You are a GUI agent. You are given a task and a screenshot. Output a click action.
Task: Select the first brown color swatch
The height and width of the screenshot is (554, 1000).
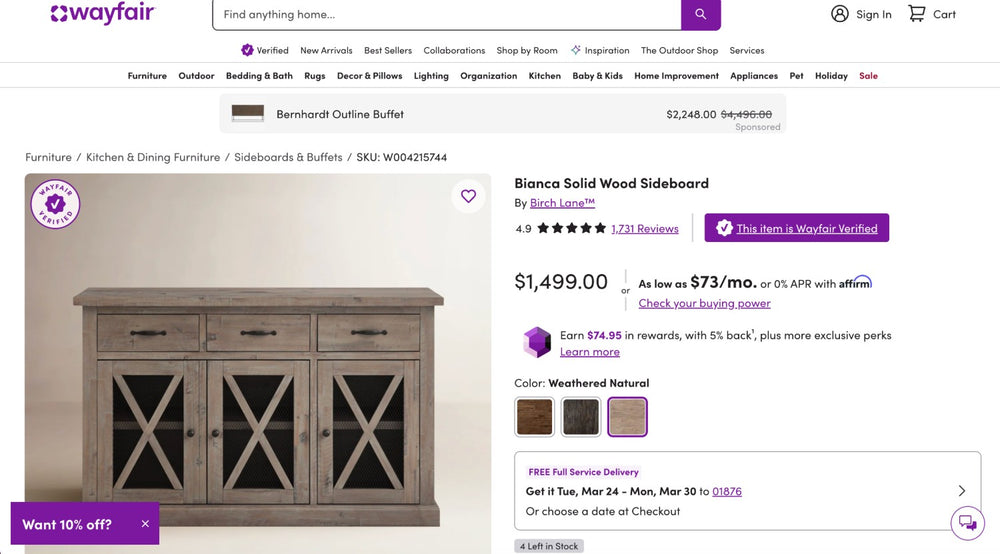534,417
